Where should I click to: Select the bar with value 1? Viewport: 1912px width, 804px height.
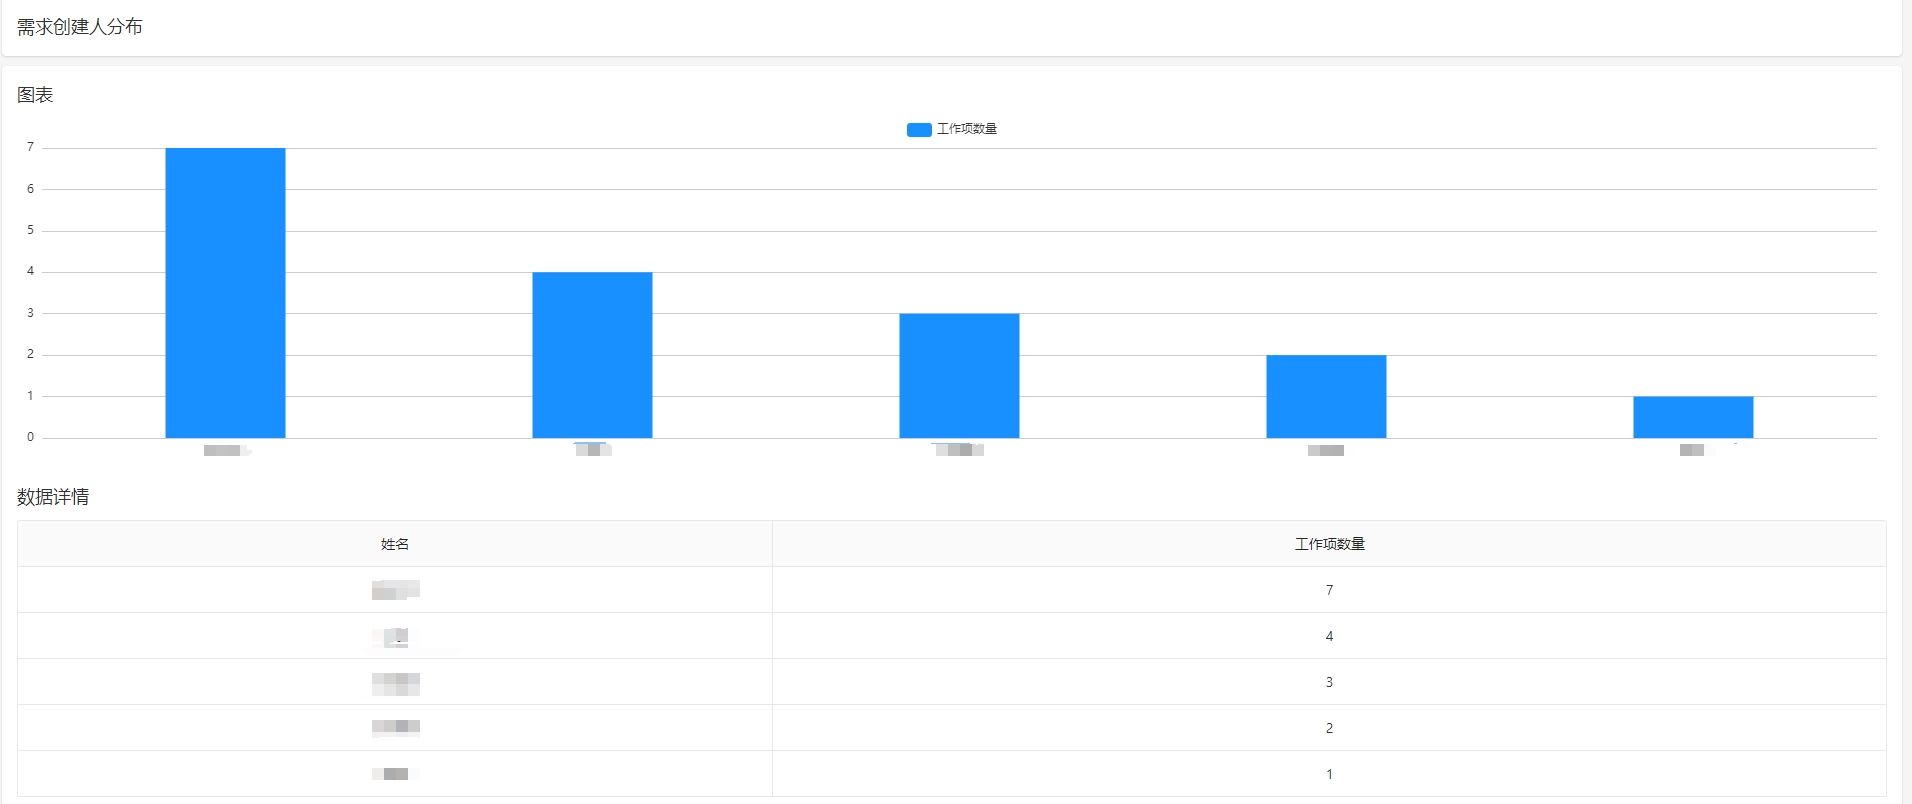click(x=1693, y=417)
